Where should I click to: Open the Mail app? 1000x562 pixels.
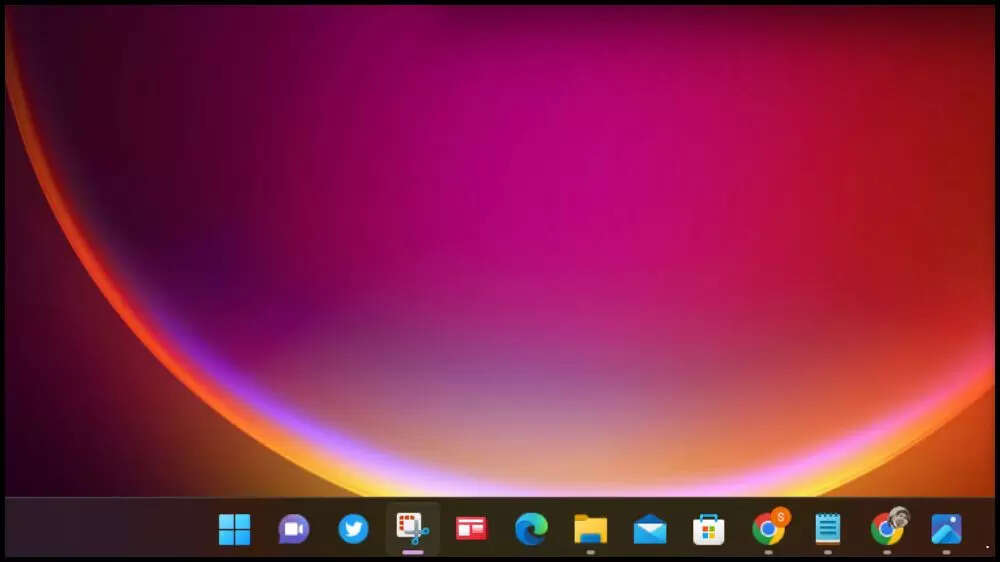click(x=650, y=529)
